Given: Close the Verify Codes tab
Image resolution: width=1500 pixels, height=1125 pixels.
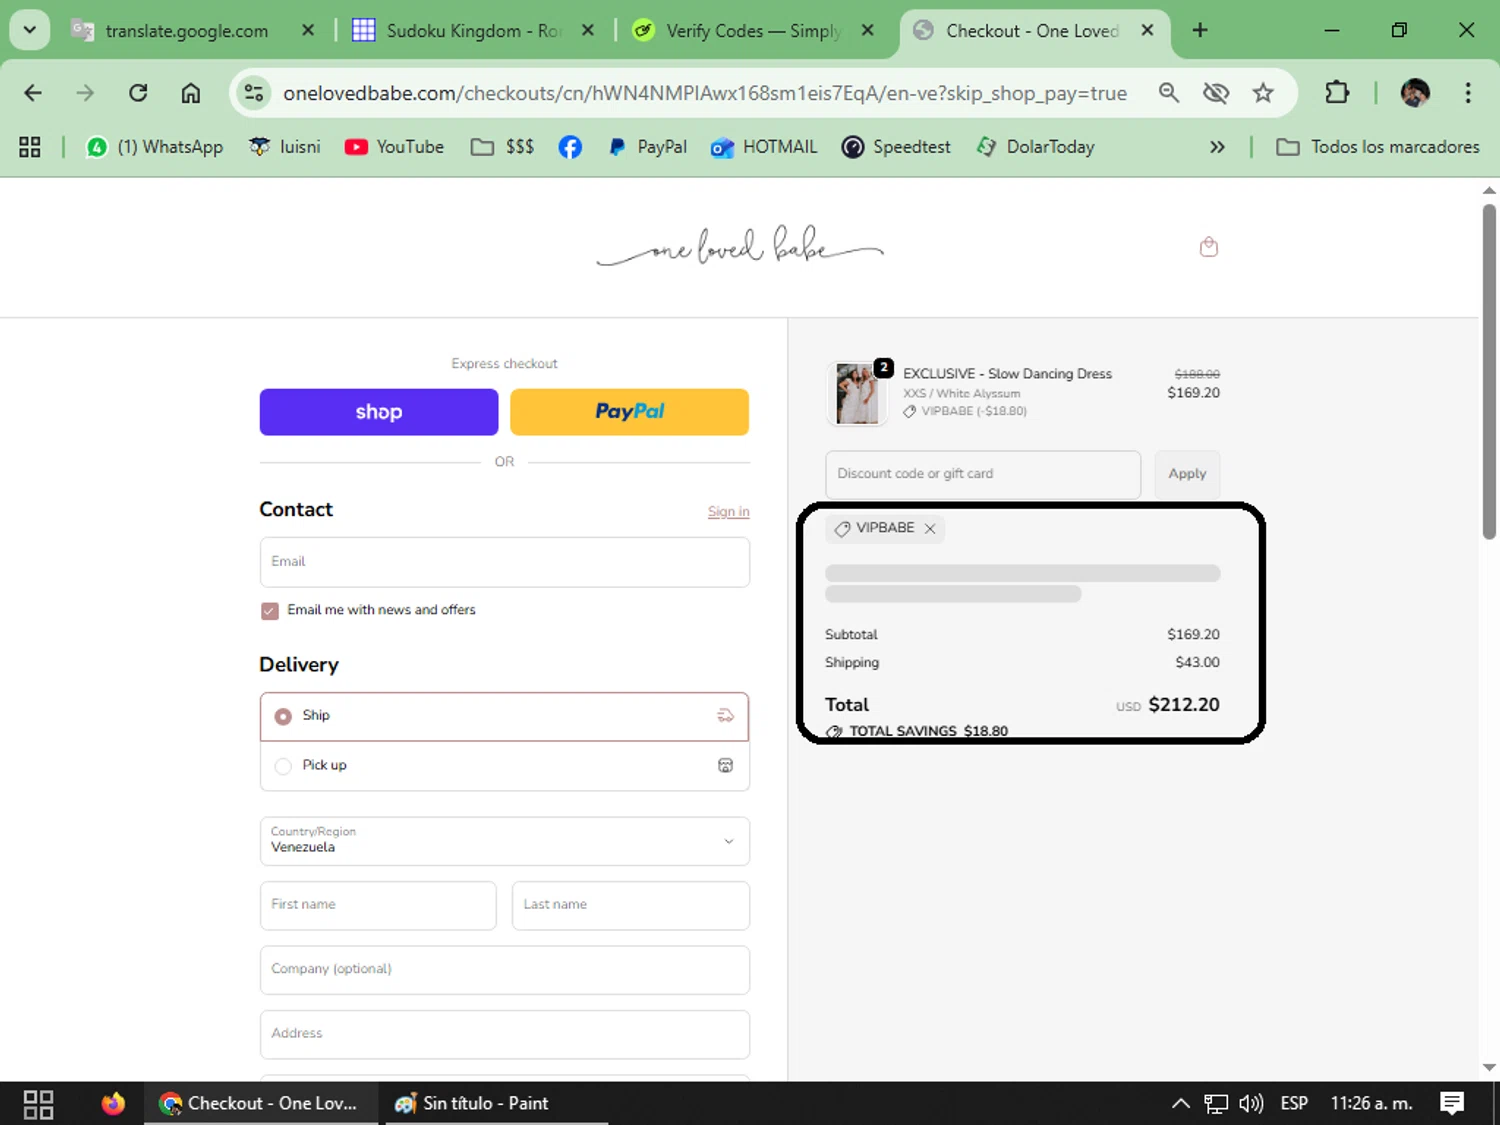Looking at the screenshot, I should click(x=868, y=30).
